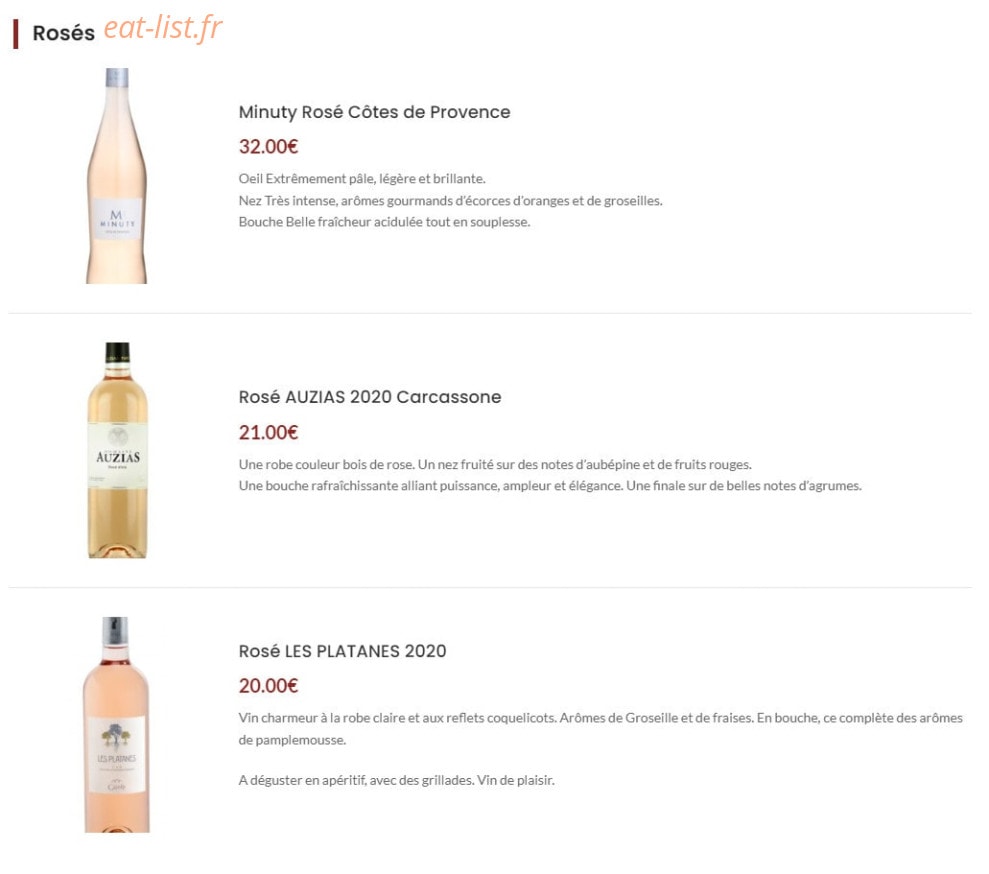Open the Minuty rosé bottle image
Screen dimensions: 989x874
(x=117, y=176)
